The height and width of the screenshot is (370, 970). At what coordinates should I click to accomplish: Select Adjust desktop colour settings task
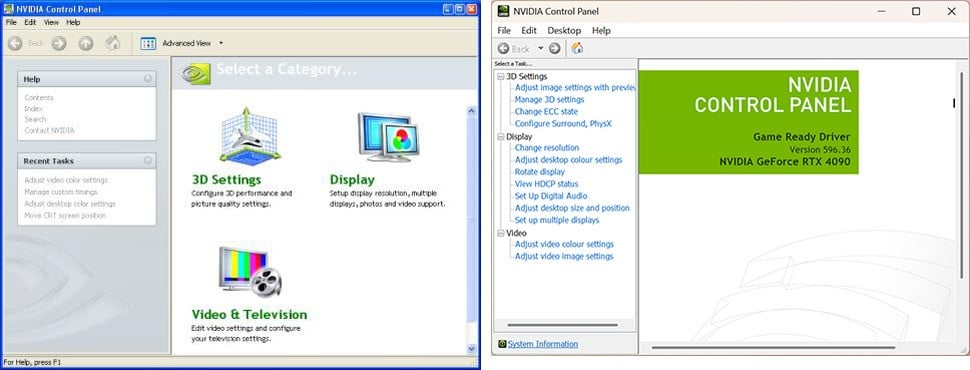[x=569, y=160]
